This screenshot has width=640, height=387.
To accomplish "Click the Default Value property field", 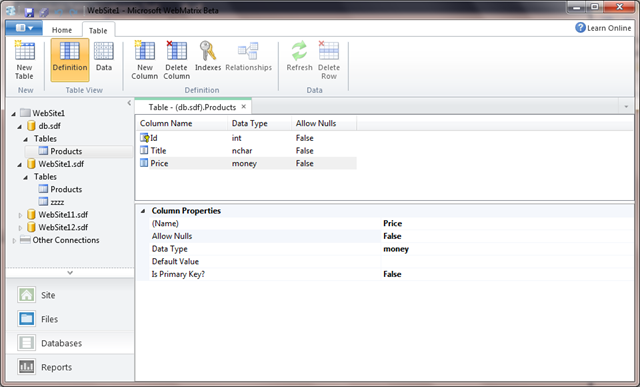I will click(x=507, y=261).
